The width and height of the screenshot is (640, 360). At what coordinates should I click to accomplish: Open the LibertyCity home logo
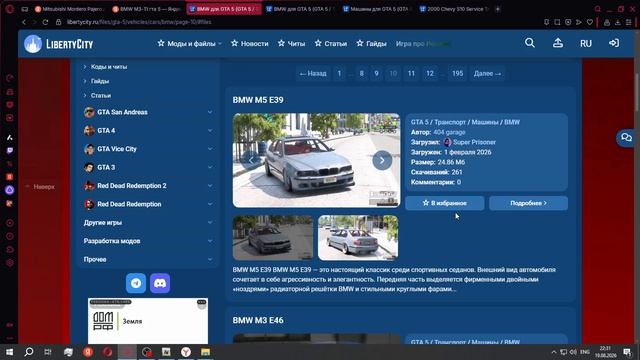click(x=59, y=44)
